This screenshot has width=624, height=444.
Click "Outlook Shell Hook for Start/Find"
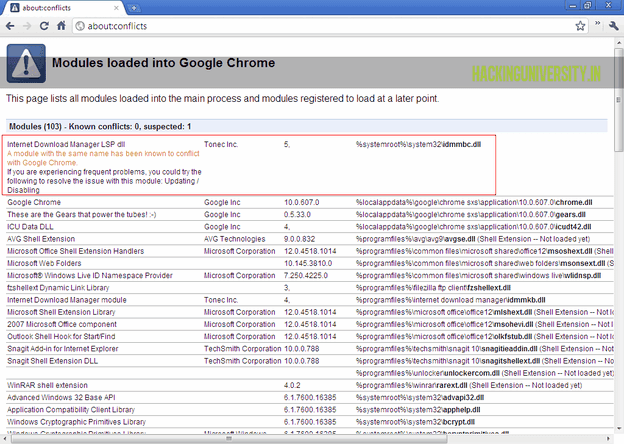(61, 337)
